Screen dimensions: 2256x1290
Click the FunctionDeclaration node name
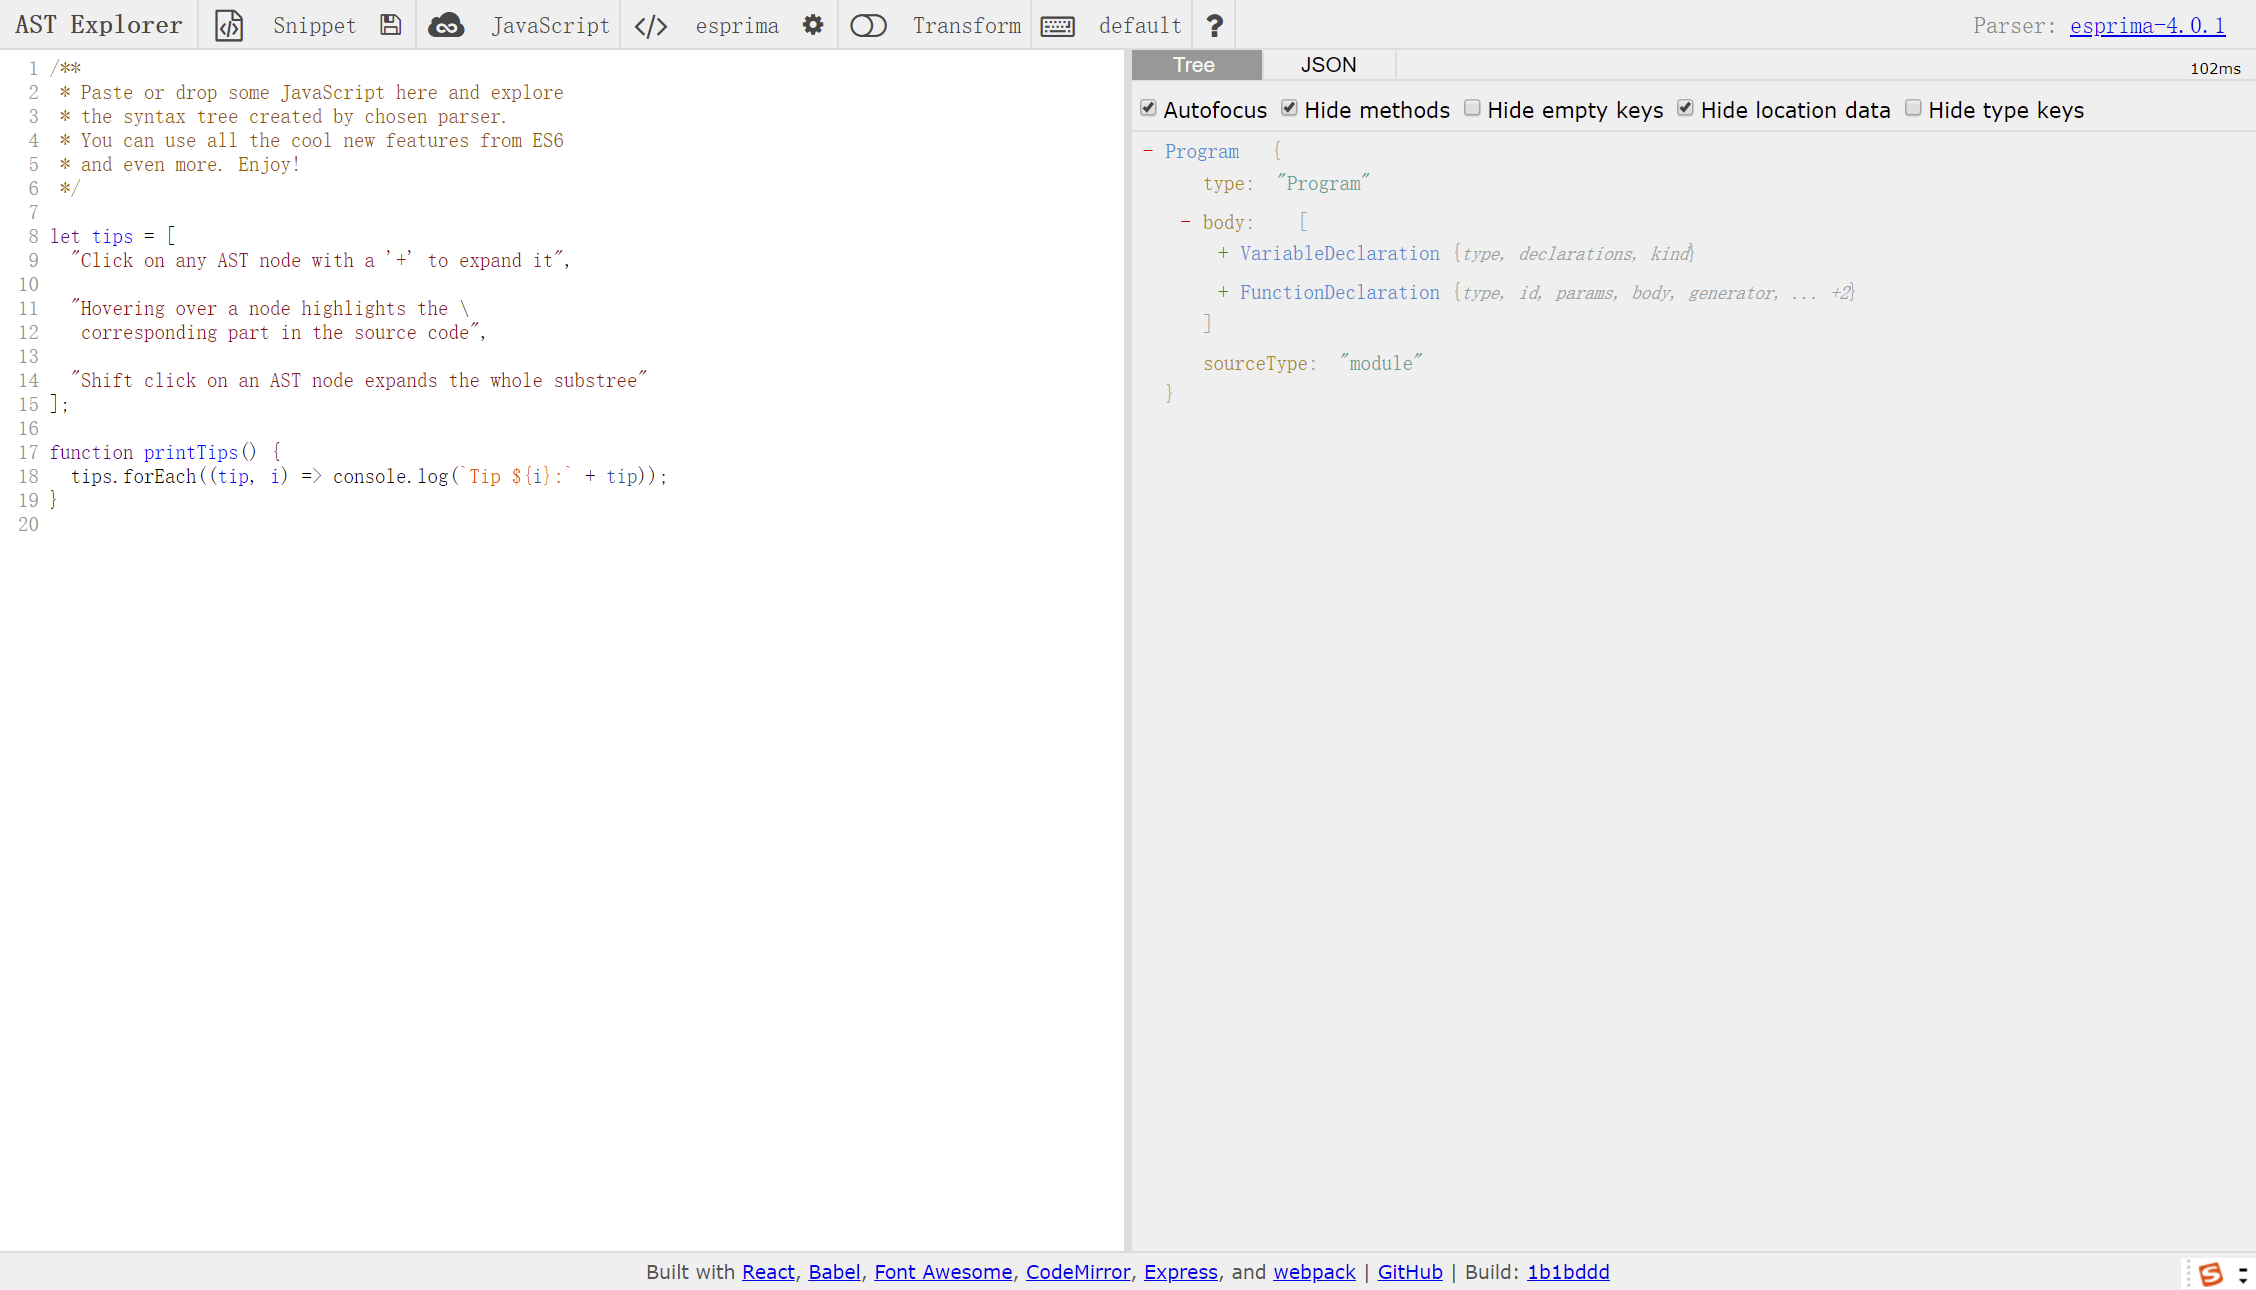coord(1339,293)
